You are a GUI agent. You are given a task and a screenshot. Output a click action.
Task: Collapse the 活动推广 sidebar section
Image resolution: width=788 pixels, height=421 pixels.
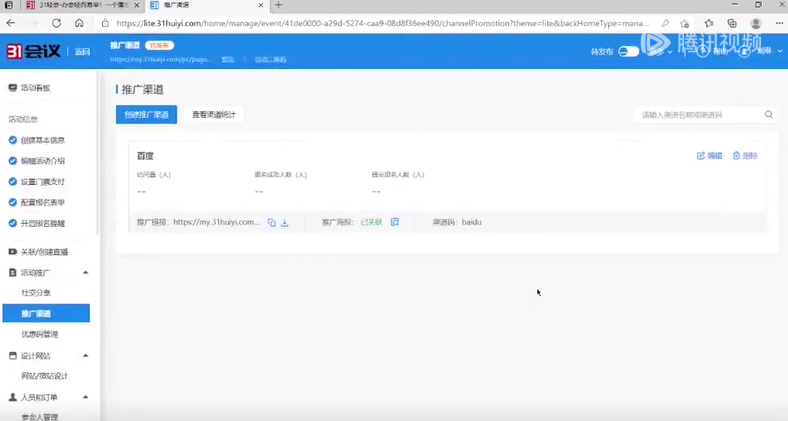tap(85, 272)
